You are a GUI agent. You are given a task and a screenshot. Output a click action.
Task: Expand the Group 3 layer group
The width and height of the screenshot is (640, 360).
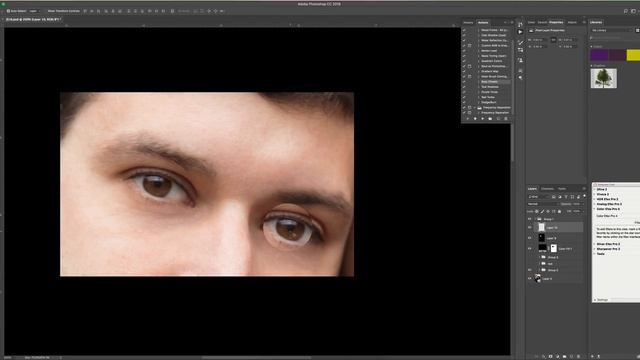point(539,257)
